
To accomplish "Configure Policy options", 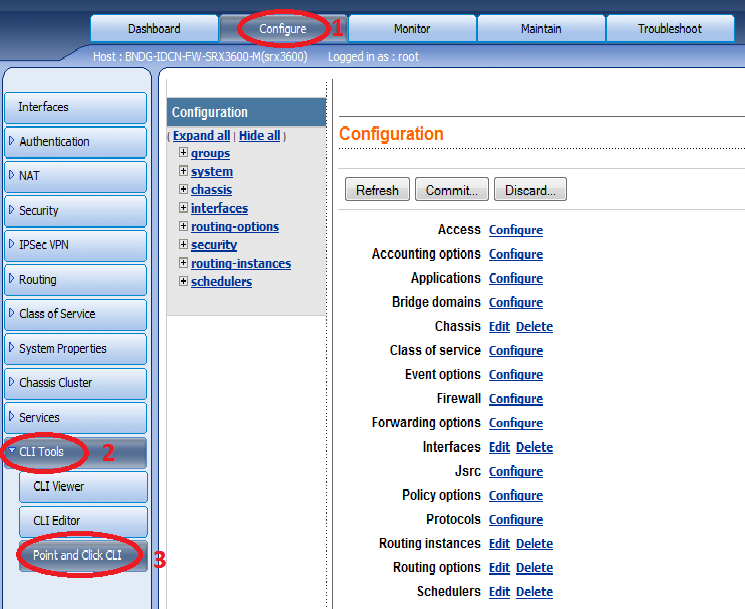I will [x=516, y=496].
